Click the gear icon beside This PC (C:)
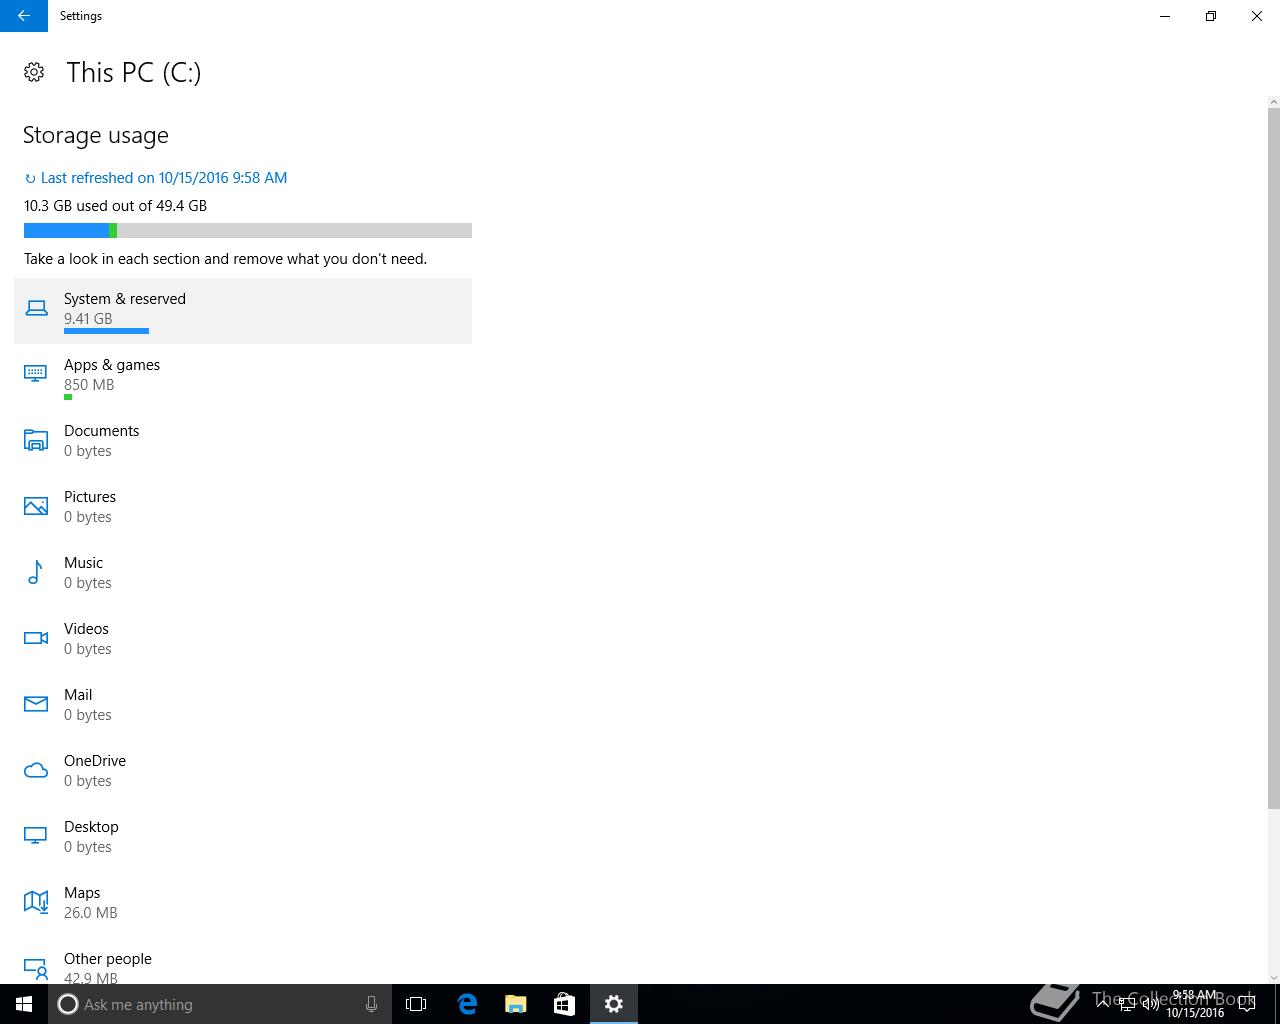Viewport: 1280px width, 1024px height. click(34, 72)
